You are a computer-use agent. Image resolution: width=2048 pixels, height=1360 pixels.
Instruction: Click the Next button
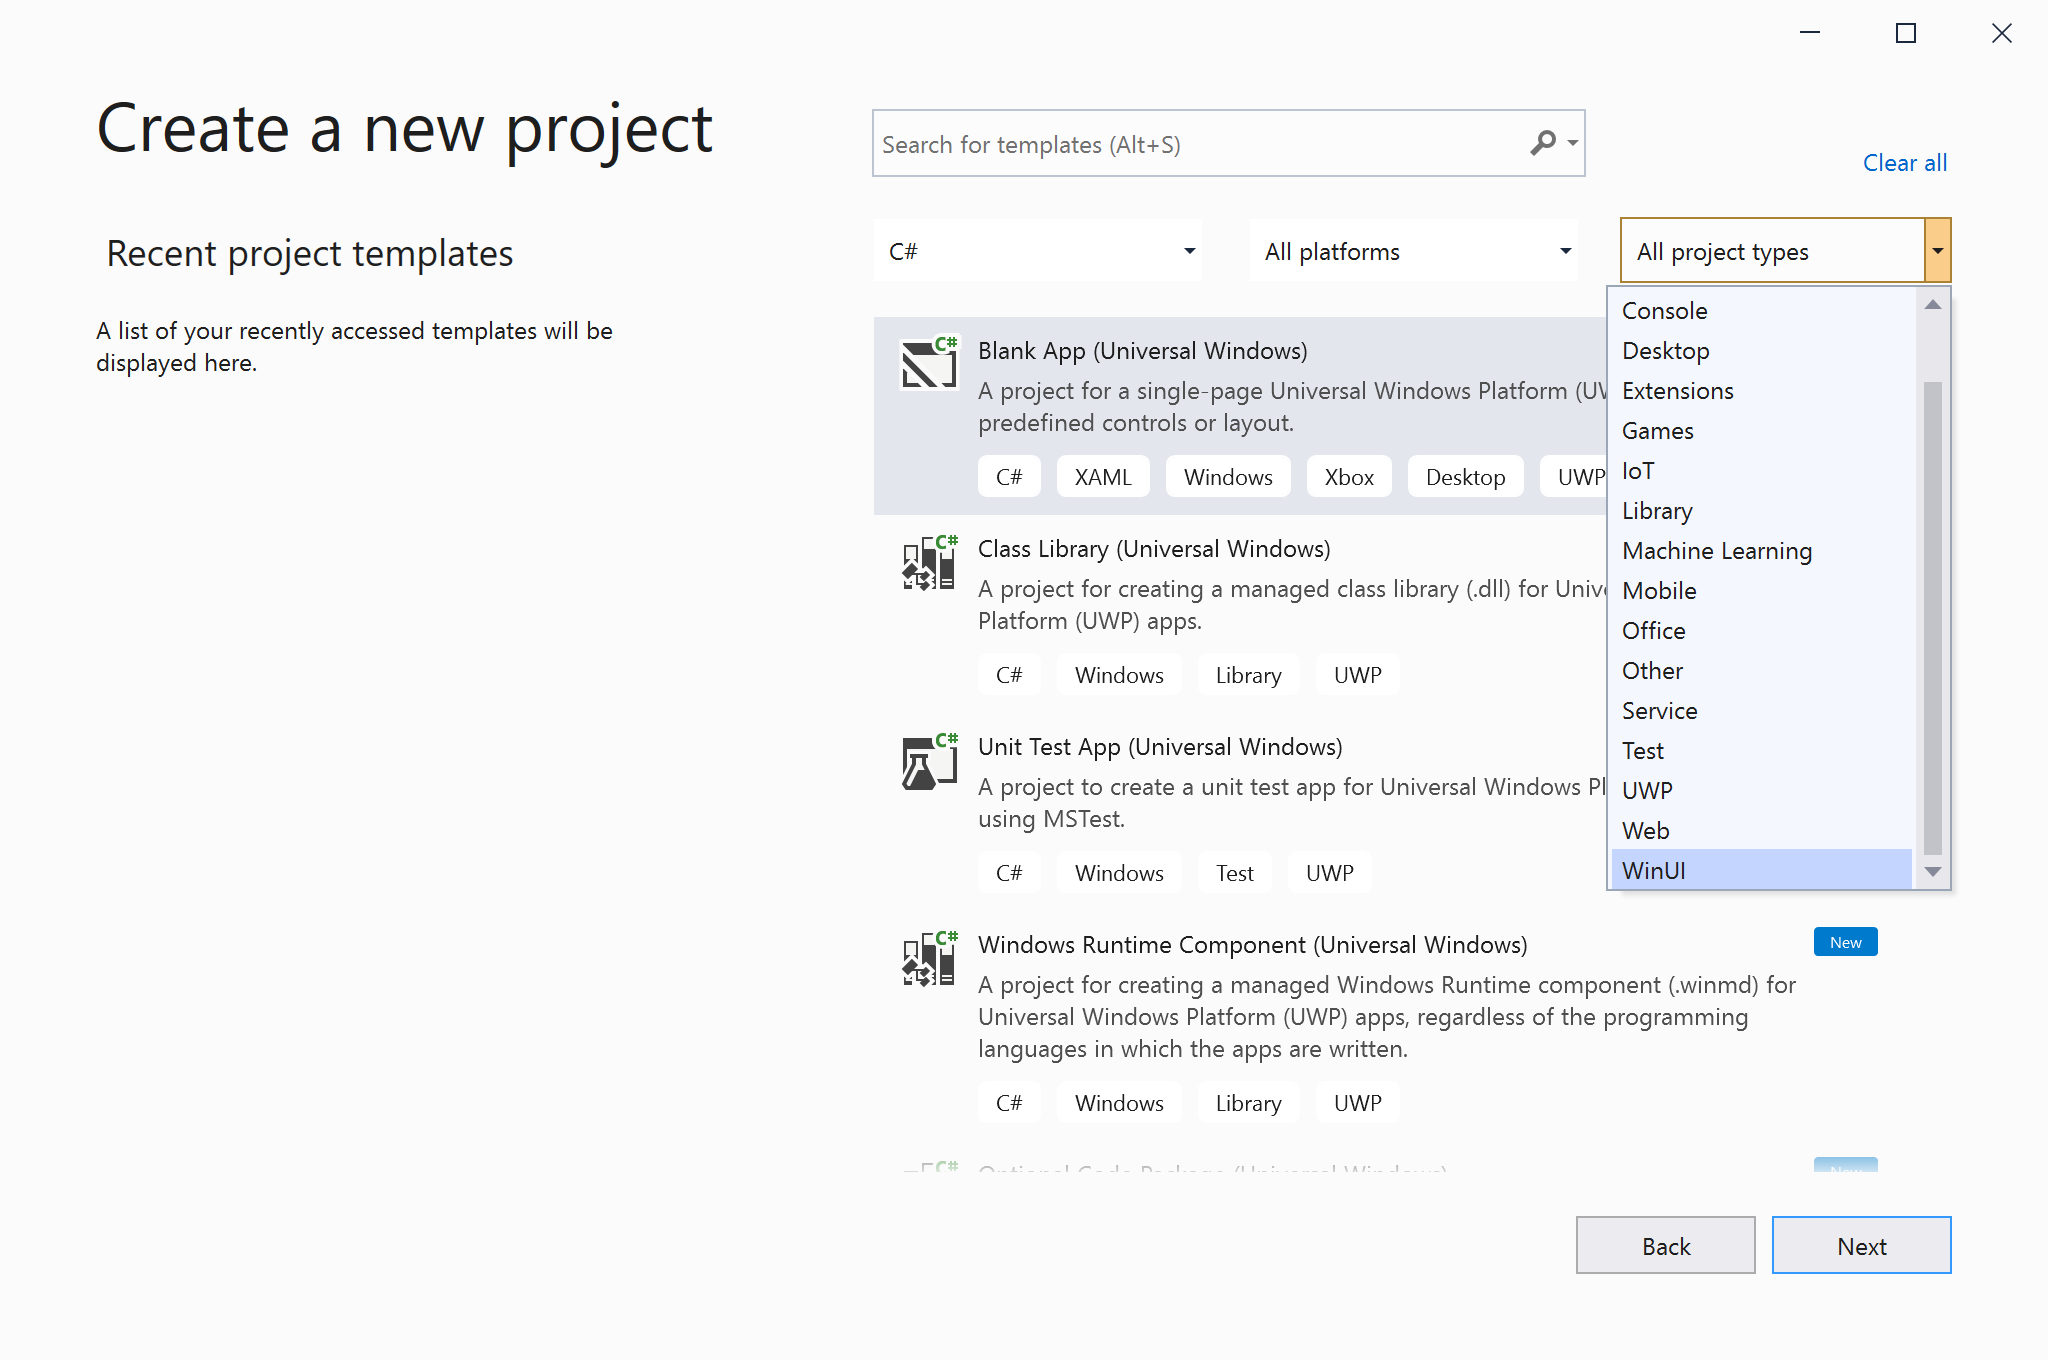coord(1861,1245)
